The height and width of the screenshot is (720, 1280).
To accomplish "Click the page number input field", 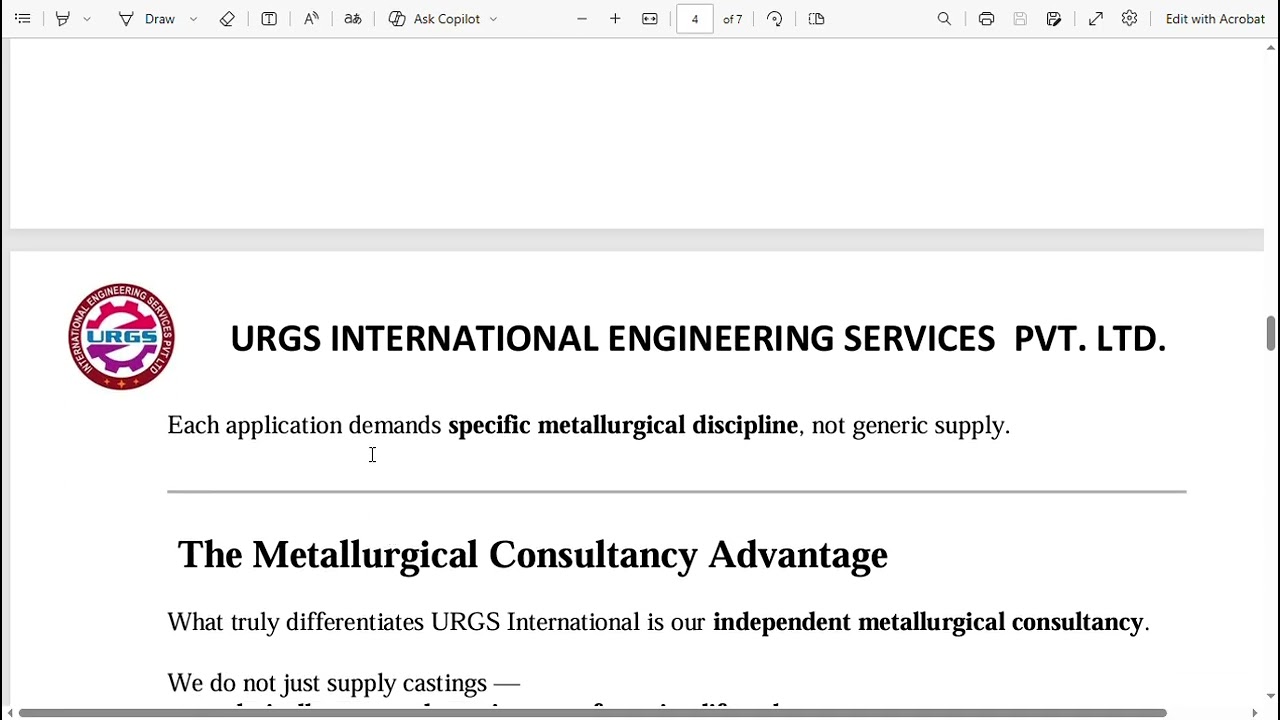I will point(695,19).
